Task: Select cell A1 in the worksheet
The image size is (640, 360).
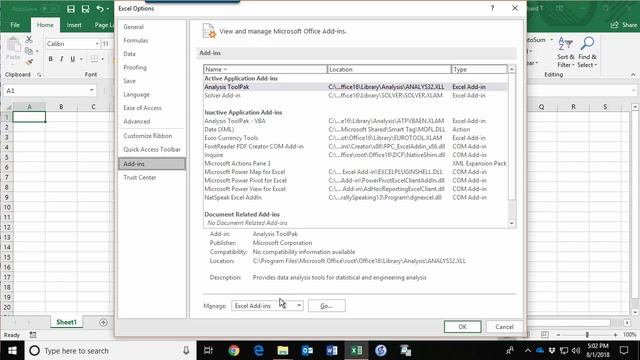Action: [29, 117]
